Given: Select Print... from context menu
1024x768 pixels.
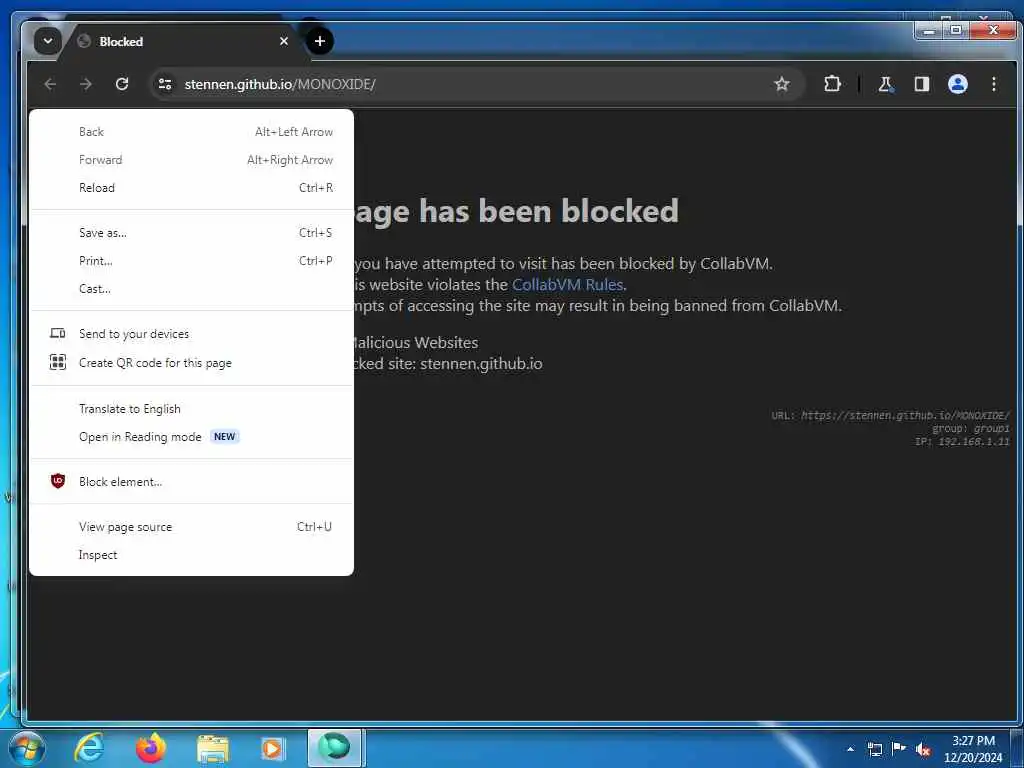Looking at the screenshot, I should pos(191,261).
